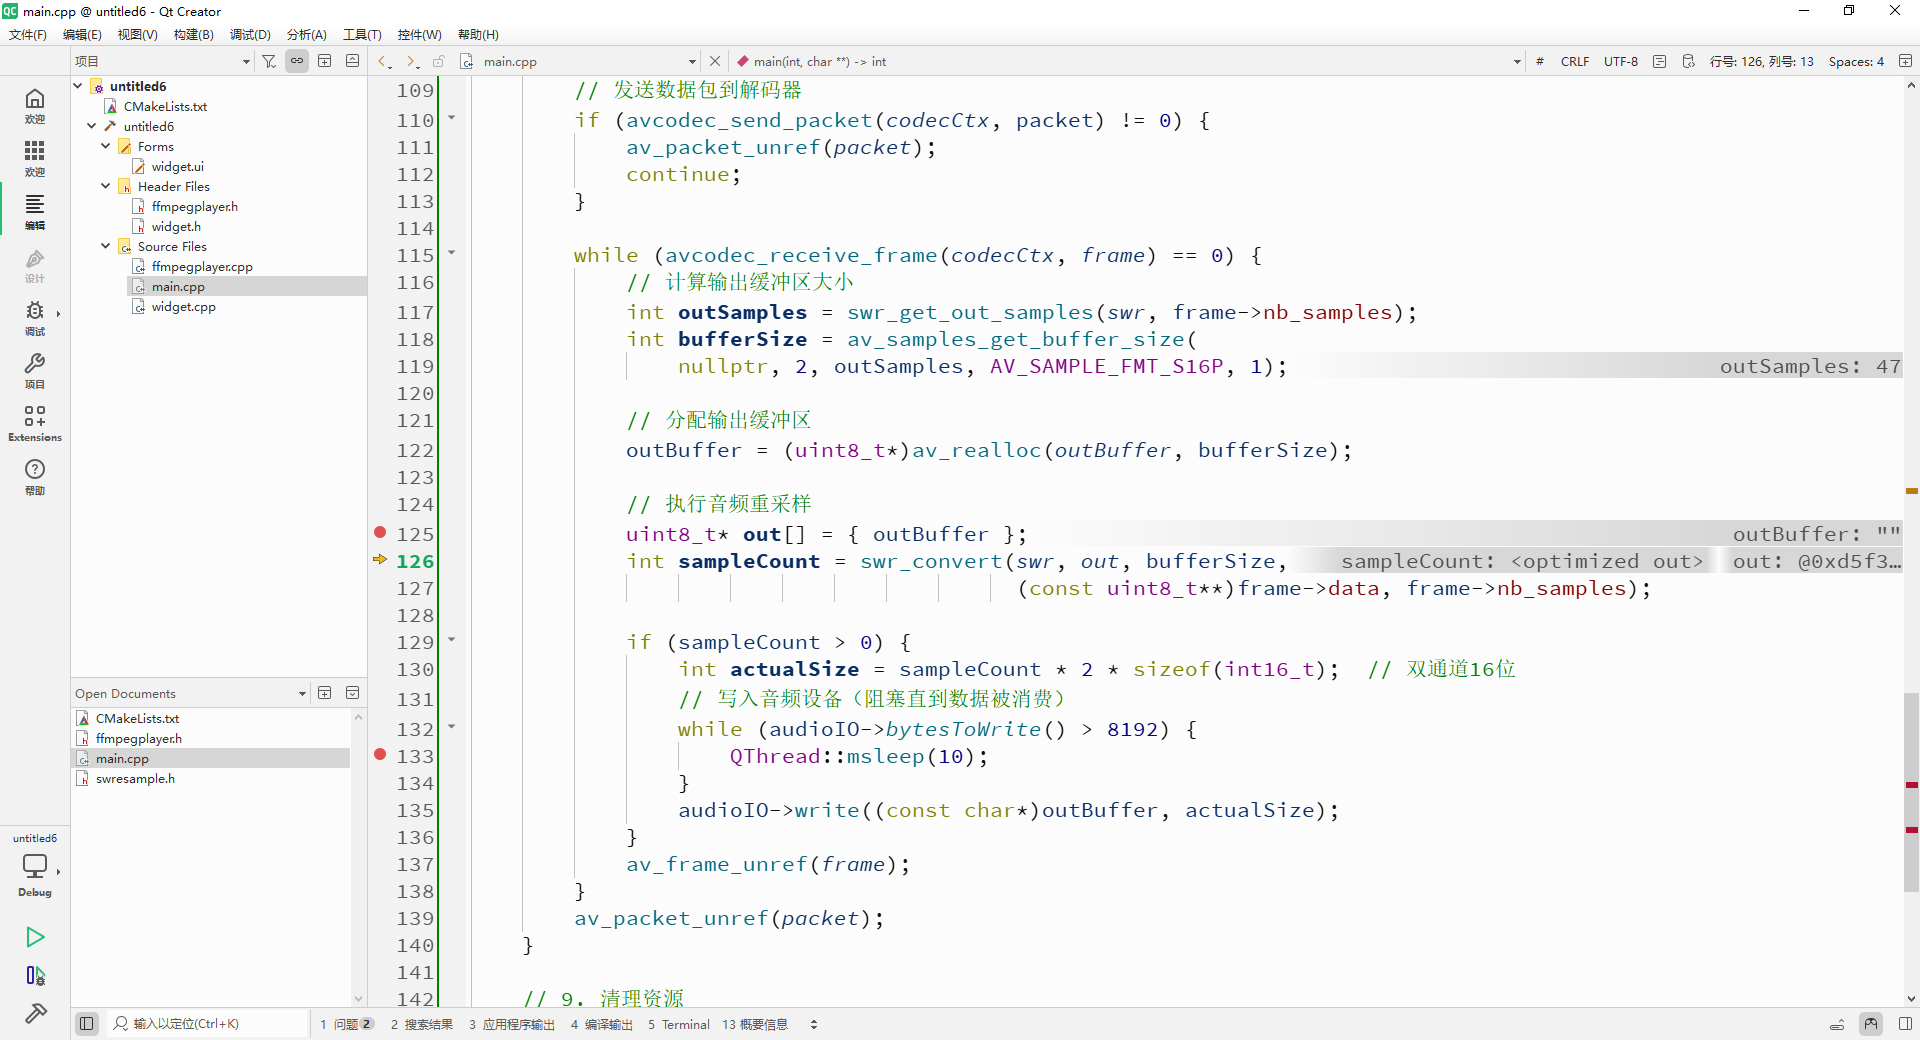Open swresample.h from Open Documents

click(135, 778)
